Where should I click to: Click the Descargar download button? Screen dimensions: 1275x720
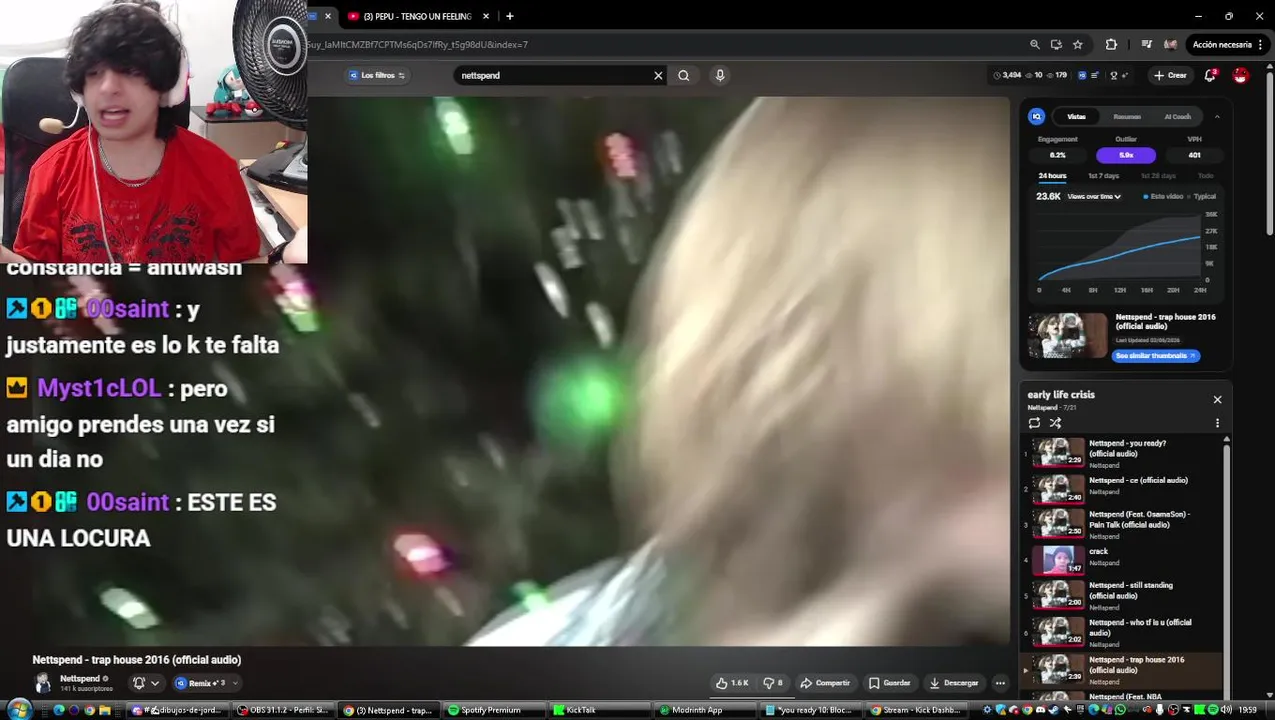pyautogui.click(x=953, y=683)
